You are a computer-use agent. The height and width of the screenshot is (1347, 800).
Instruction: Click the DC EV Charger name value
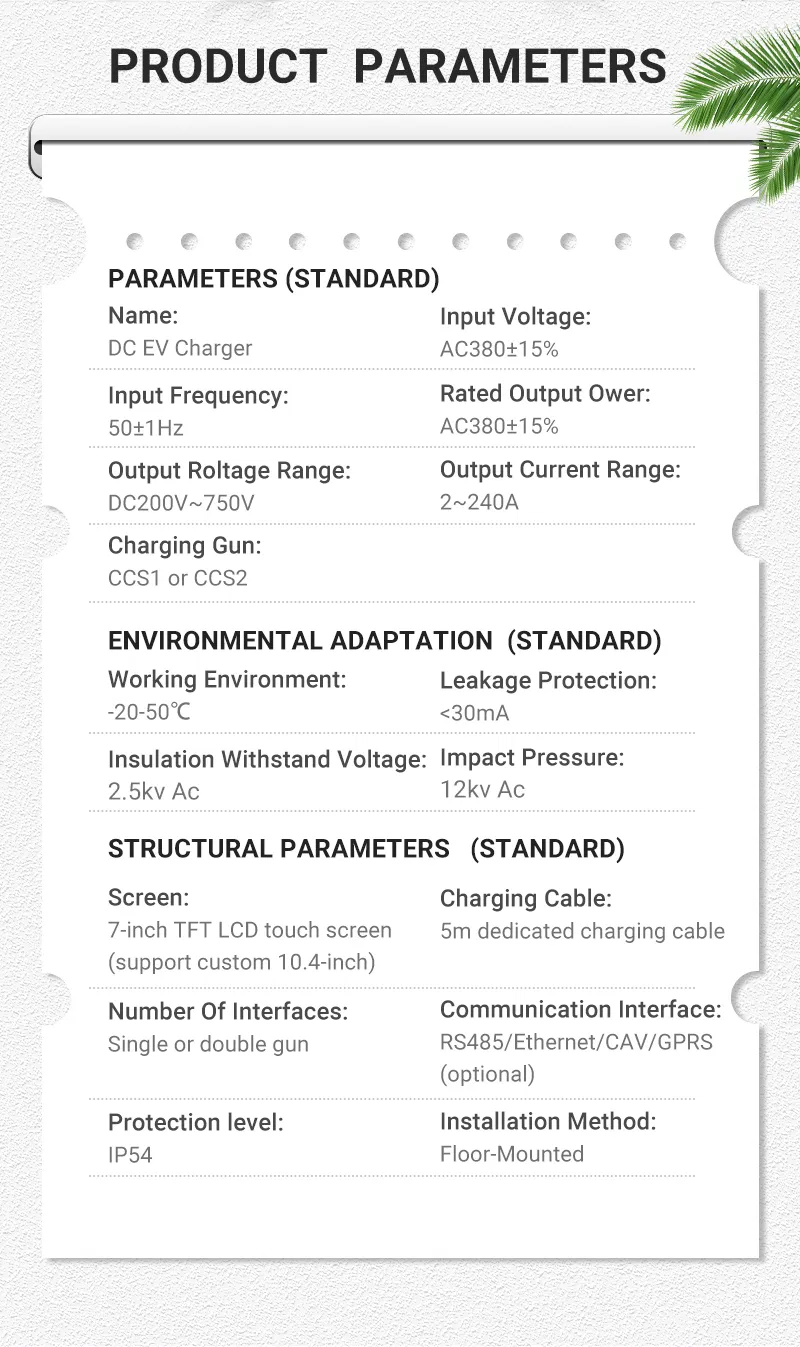coord(180,349)
